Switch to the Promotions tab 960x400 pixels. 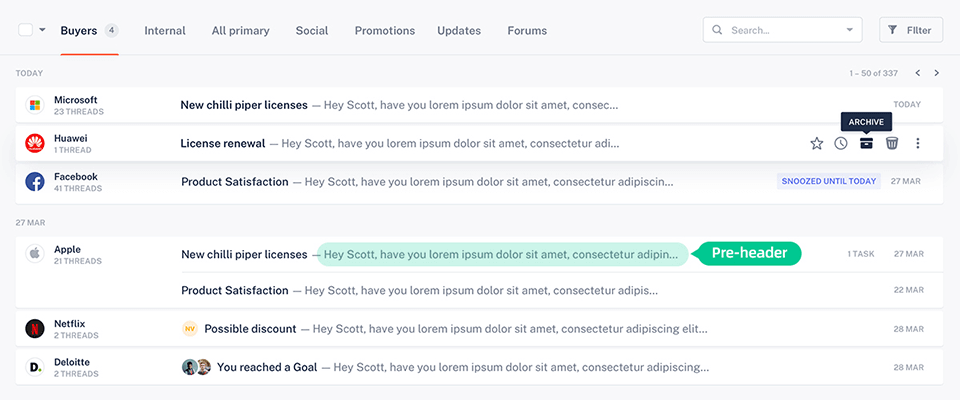tap(384, 31)
